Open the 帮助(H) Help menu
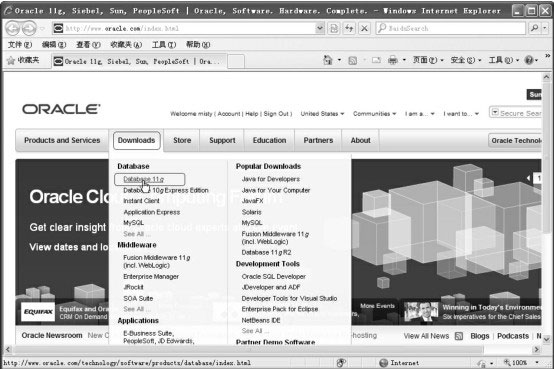Screen dimensions: 554x369 [198, 45]
